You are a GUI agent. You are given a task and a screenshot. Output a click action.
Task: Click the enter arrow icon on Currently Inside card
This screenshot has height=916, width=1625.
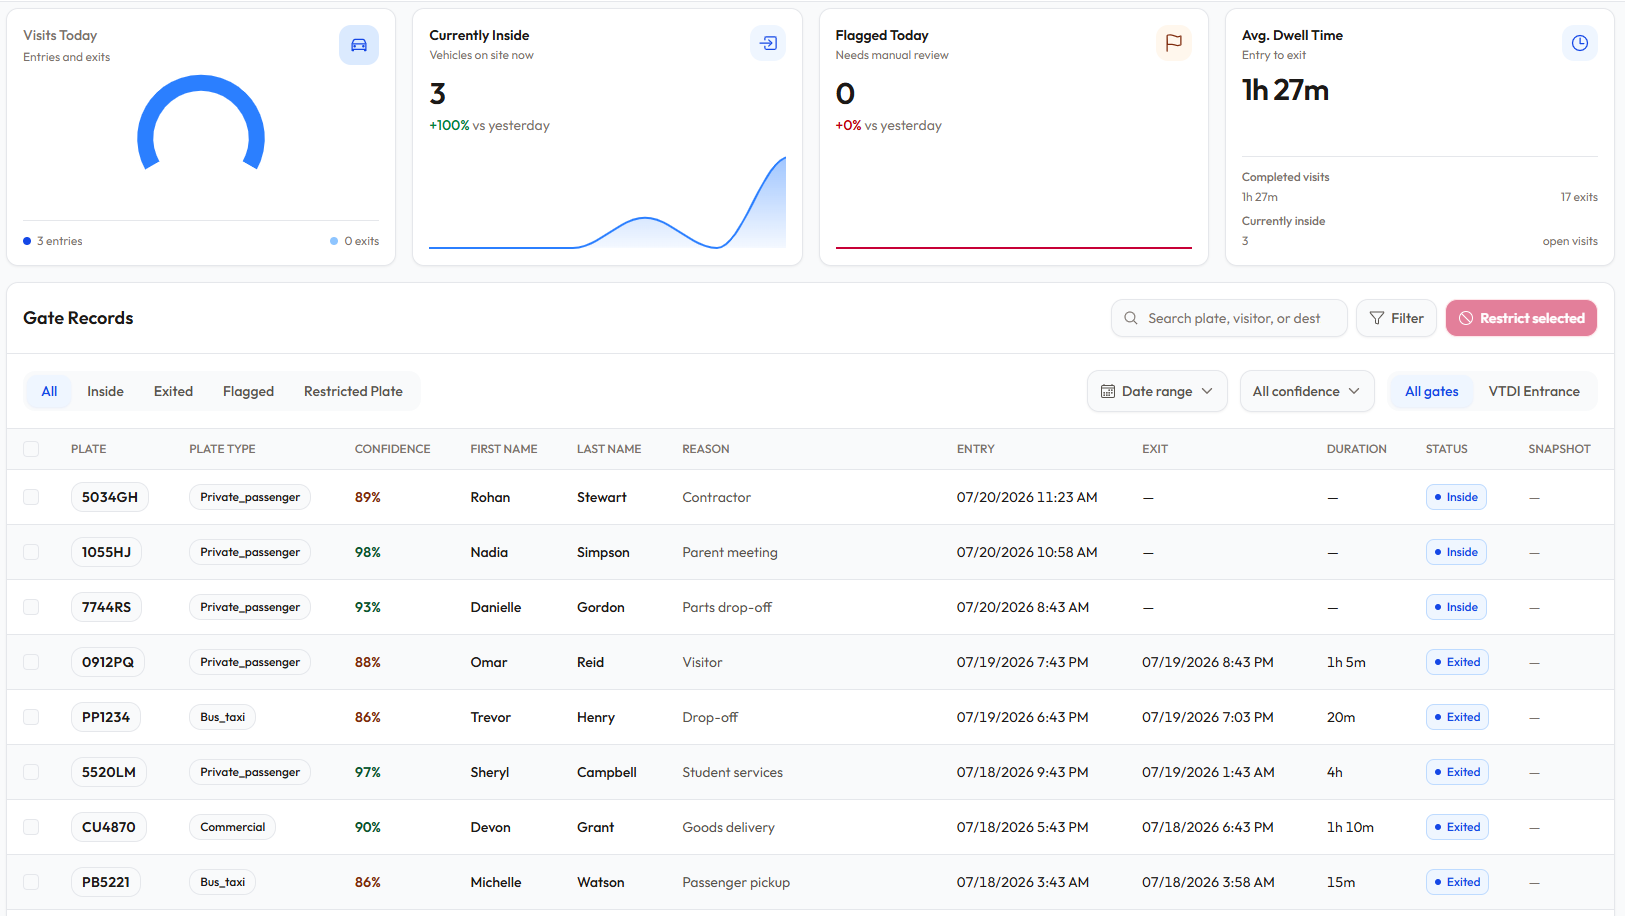[768, 43]
